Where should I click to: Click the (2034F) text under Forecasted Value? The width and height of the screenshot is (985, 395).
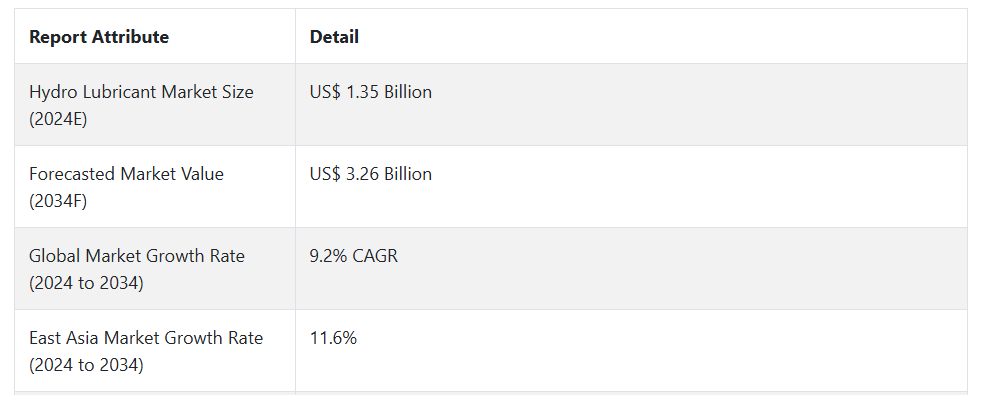(x=58, y=201)
